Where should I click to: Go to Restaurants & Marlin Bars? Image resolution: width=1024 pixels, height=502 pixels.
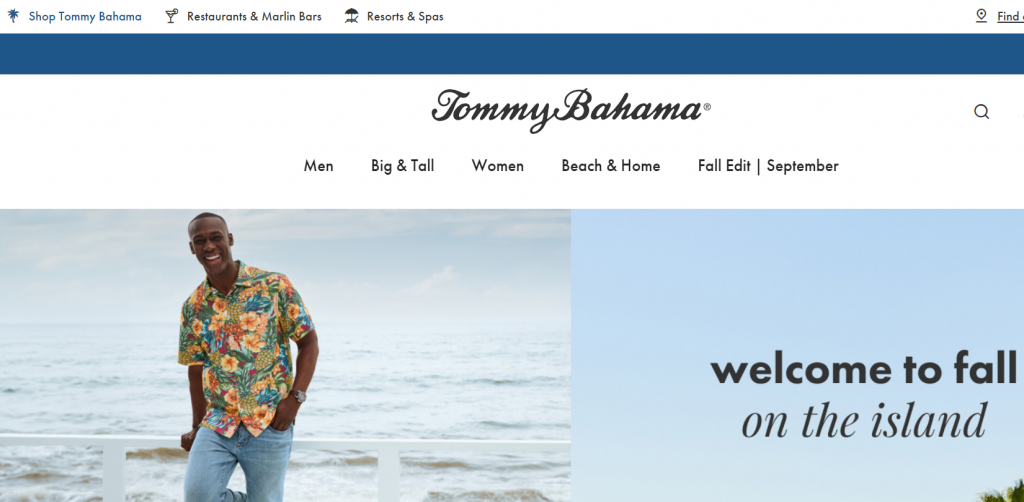pos(254,16)
